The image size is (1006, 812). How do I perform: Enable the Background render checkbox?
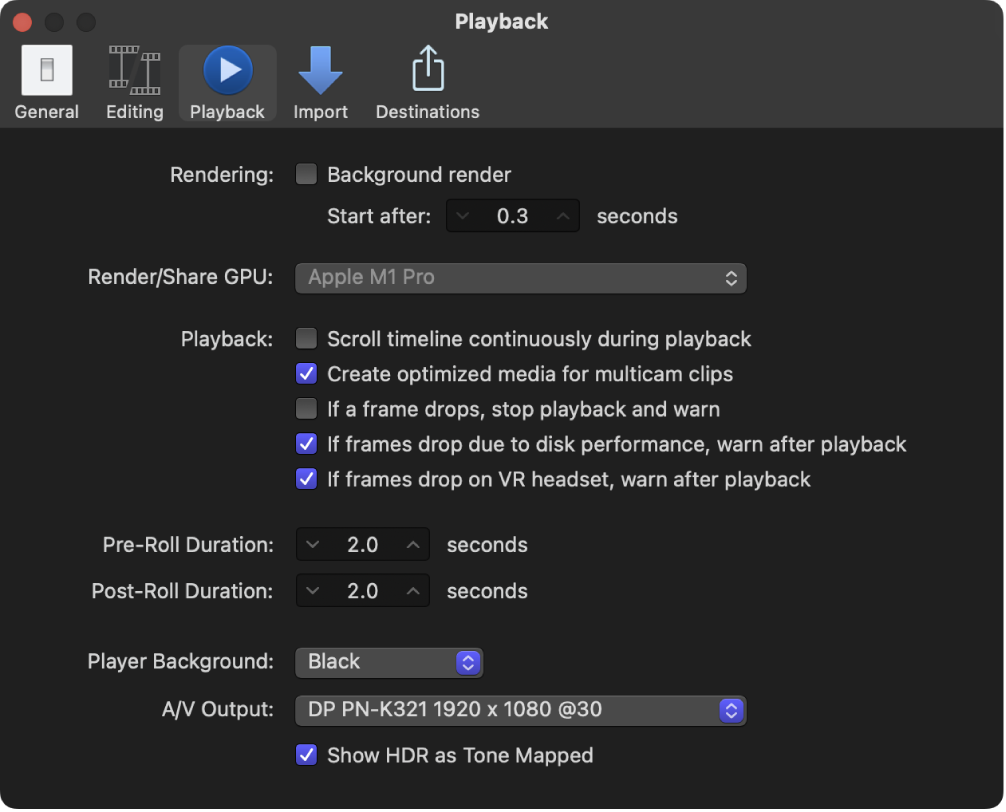pos(306,174)
